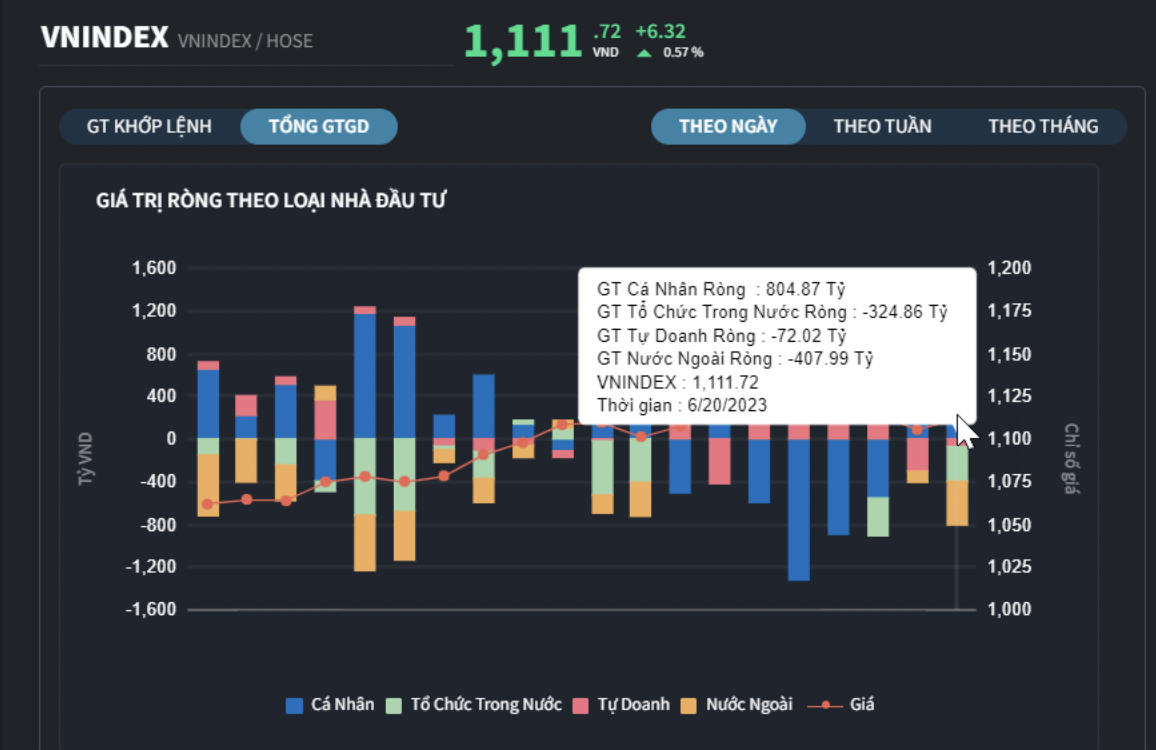Click the chart title GIÁ TRỊ RÒNG THEO LOẠI NHÀ ĐẦU TƯ
Screen dimensions: 1156x750
[271, 201]
